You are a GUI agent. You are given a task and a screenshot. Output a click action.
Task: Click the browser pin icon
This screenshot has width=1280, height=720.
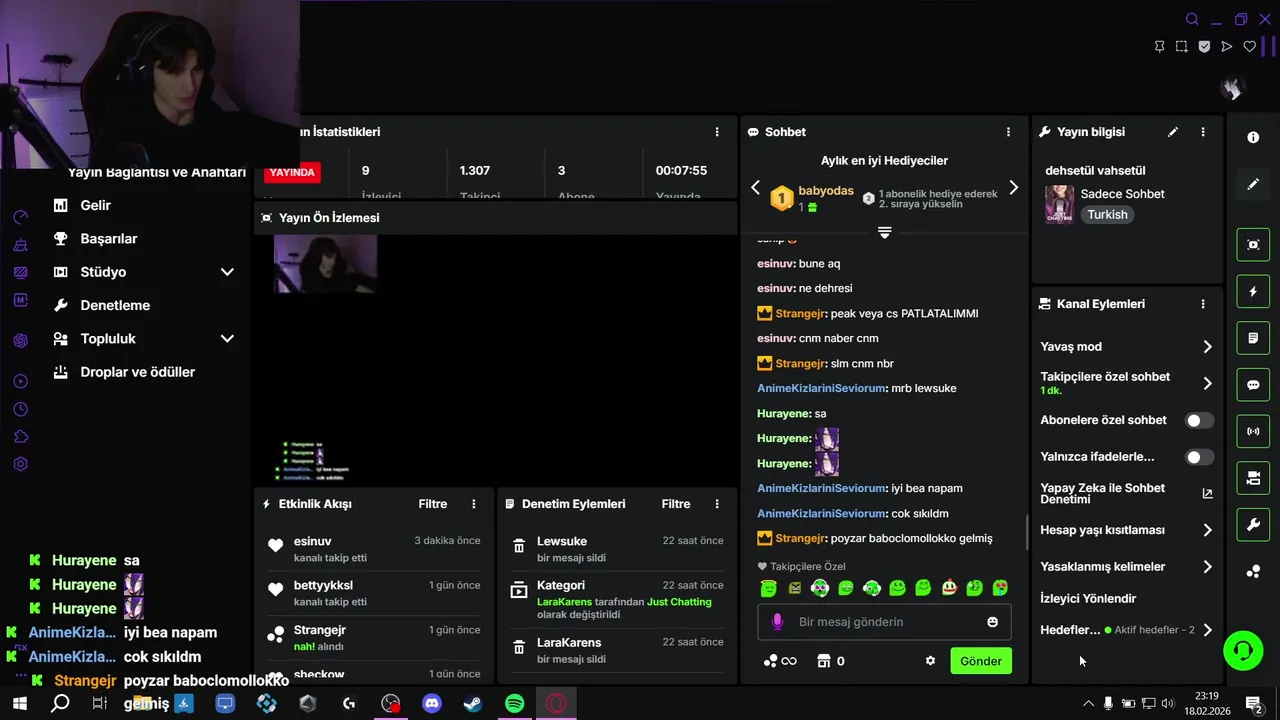click(x=1159, y=46)
